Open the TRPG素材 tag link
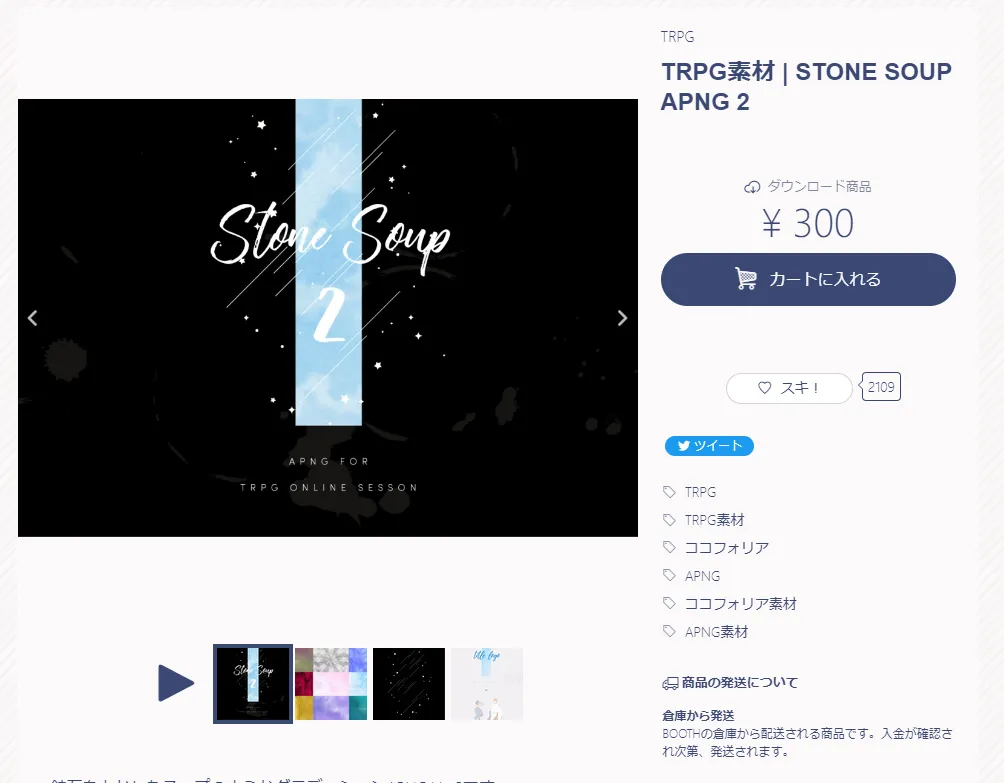1004x783 pixels. point(715,520)
